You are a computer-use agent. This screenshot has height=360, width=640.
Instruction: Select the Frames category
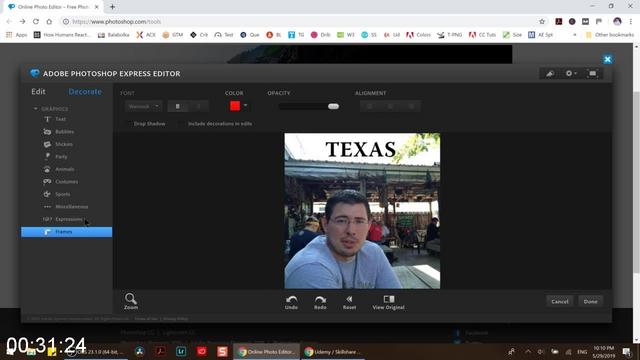coord(67,232)
